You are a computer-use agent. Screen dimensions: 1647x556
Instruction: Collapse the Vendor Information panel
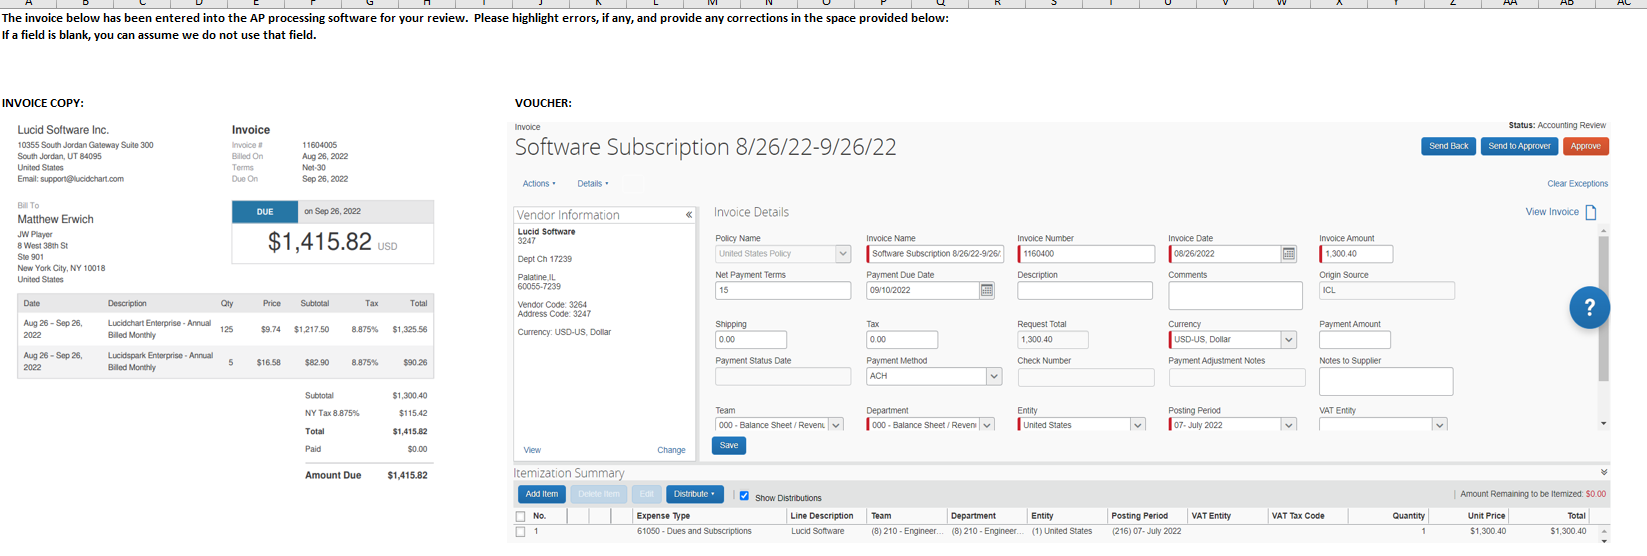tap(688, 215)
